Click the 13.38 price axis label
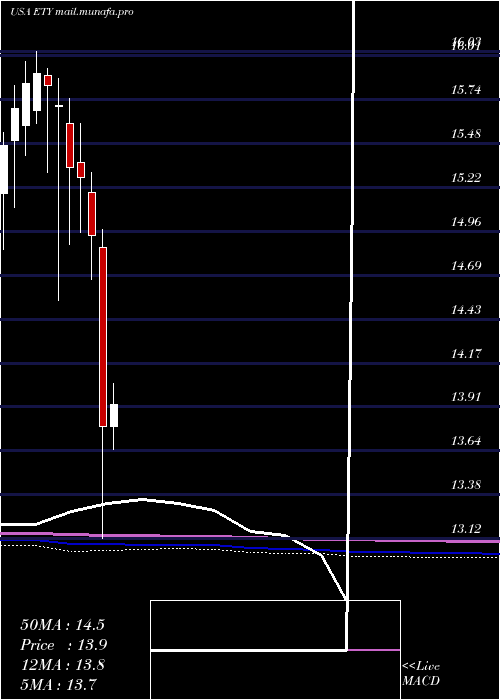Screen dimensions: 500x700 tap(466, 484)
